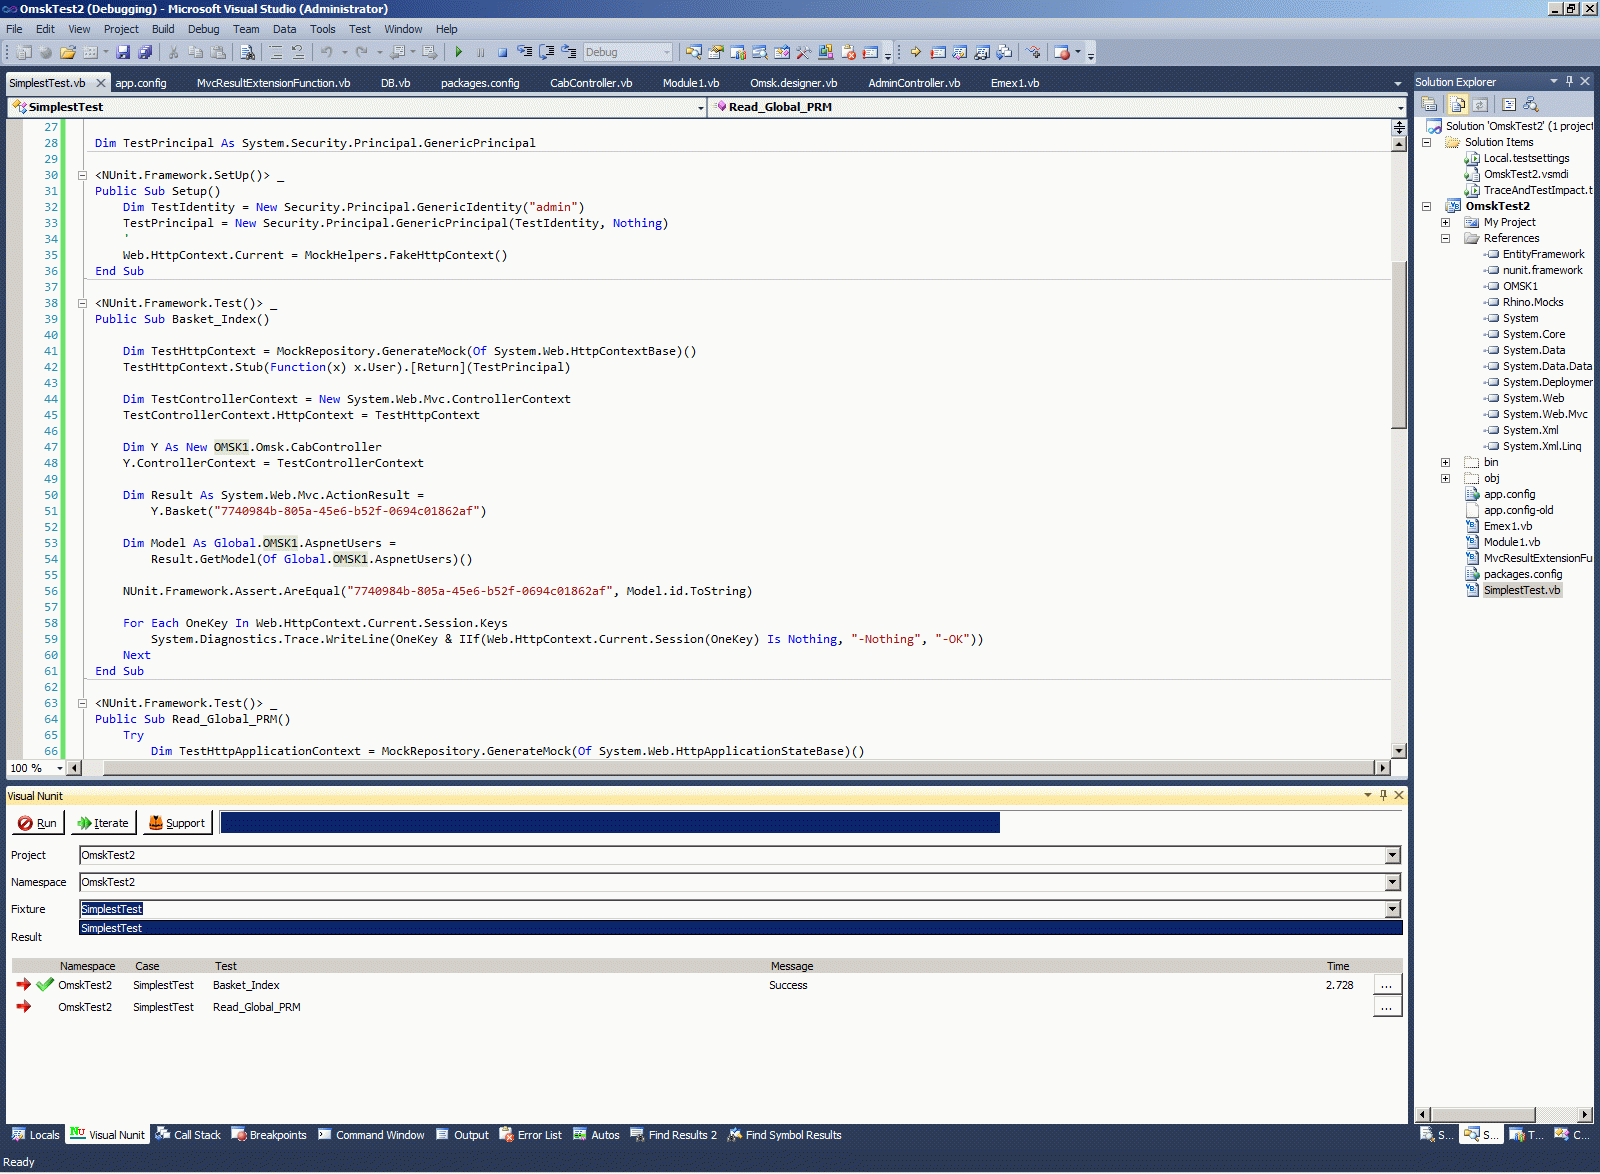Click the Open File toolbar icon
Screen dimensions: 1600x1174
pyautogui.click(x=68, y=52)
